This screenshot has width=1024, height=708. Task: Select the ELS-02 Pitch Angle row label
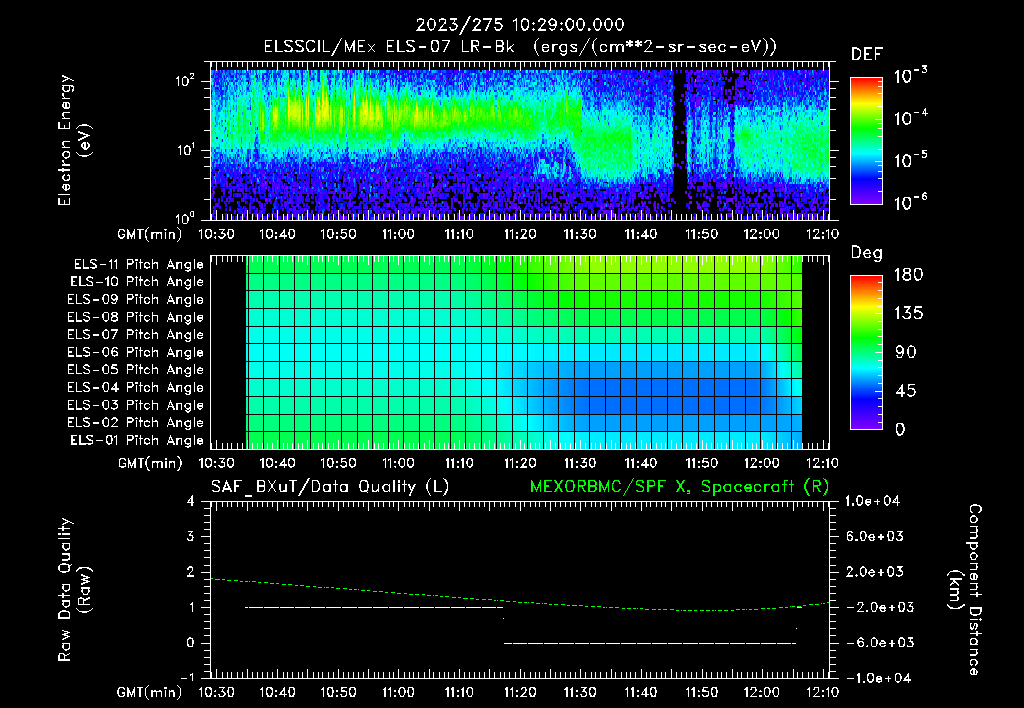[x=136, y=423]
